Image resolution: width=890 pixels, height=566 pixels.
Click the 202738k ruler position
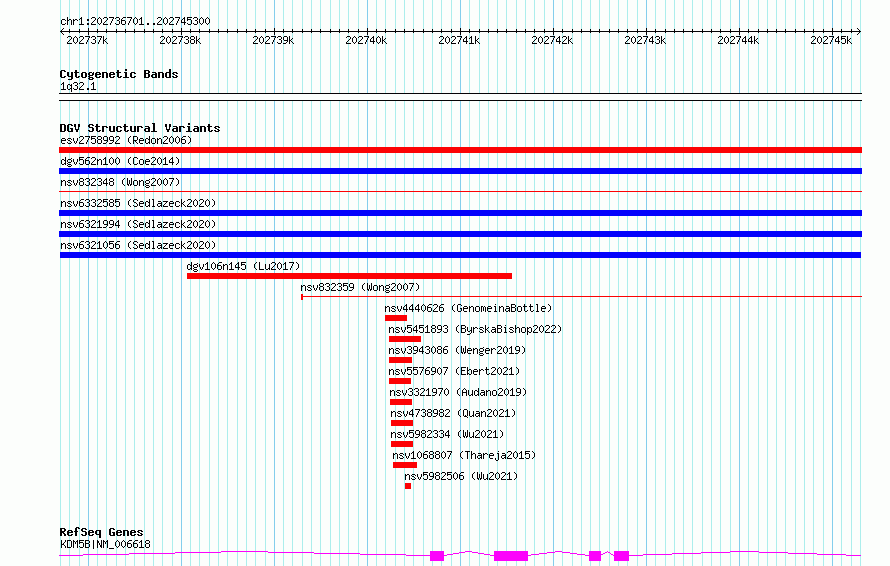tap(180, 40)
